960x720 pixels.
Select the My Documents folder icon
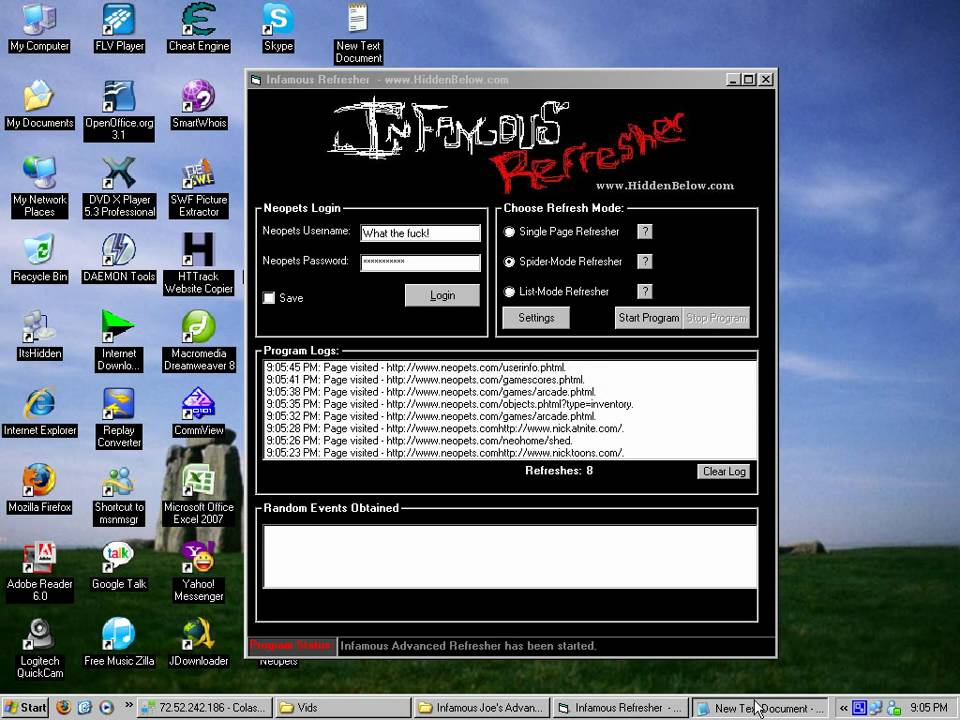(x=39, y=105)
